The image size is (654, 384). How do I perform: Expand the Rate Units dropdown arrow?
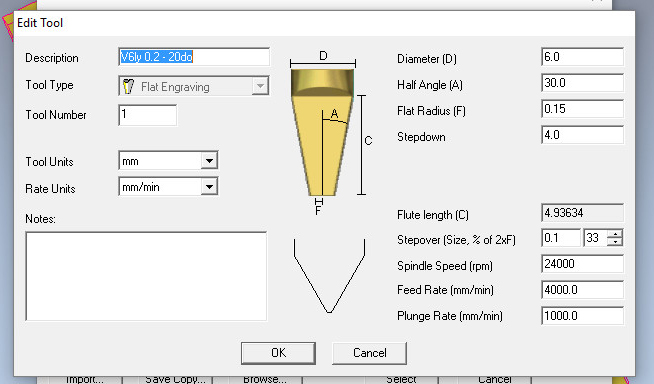(209, 187)
